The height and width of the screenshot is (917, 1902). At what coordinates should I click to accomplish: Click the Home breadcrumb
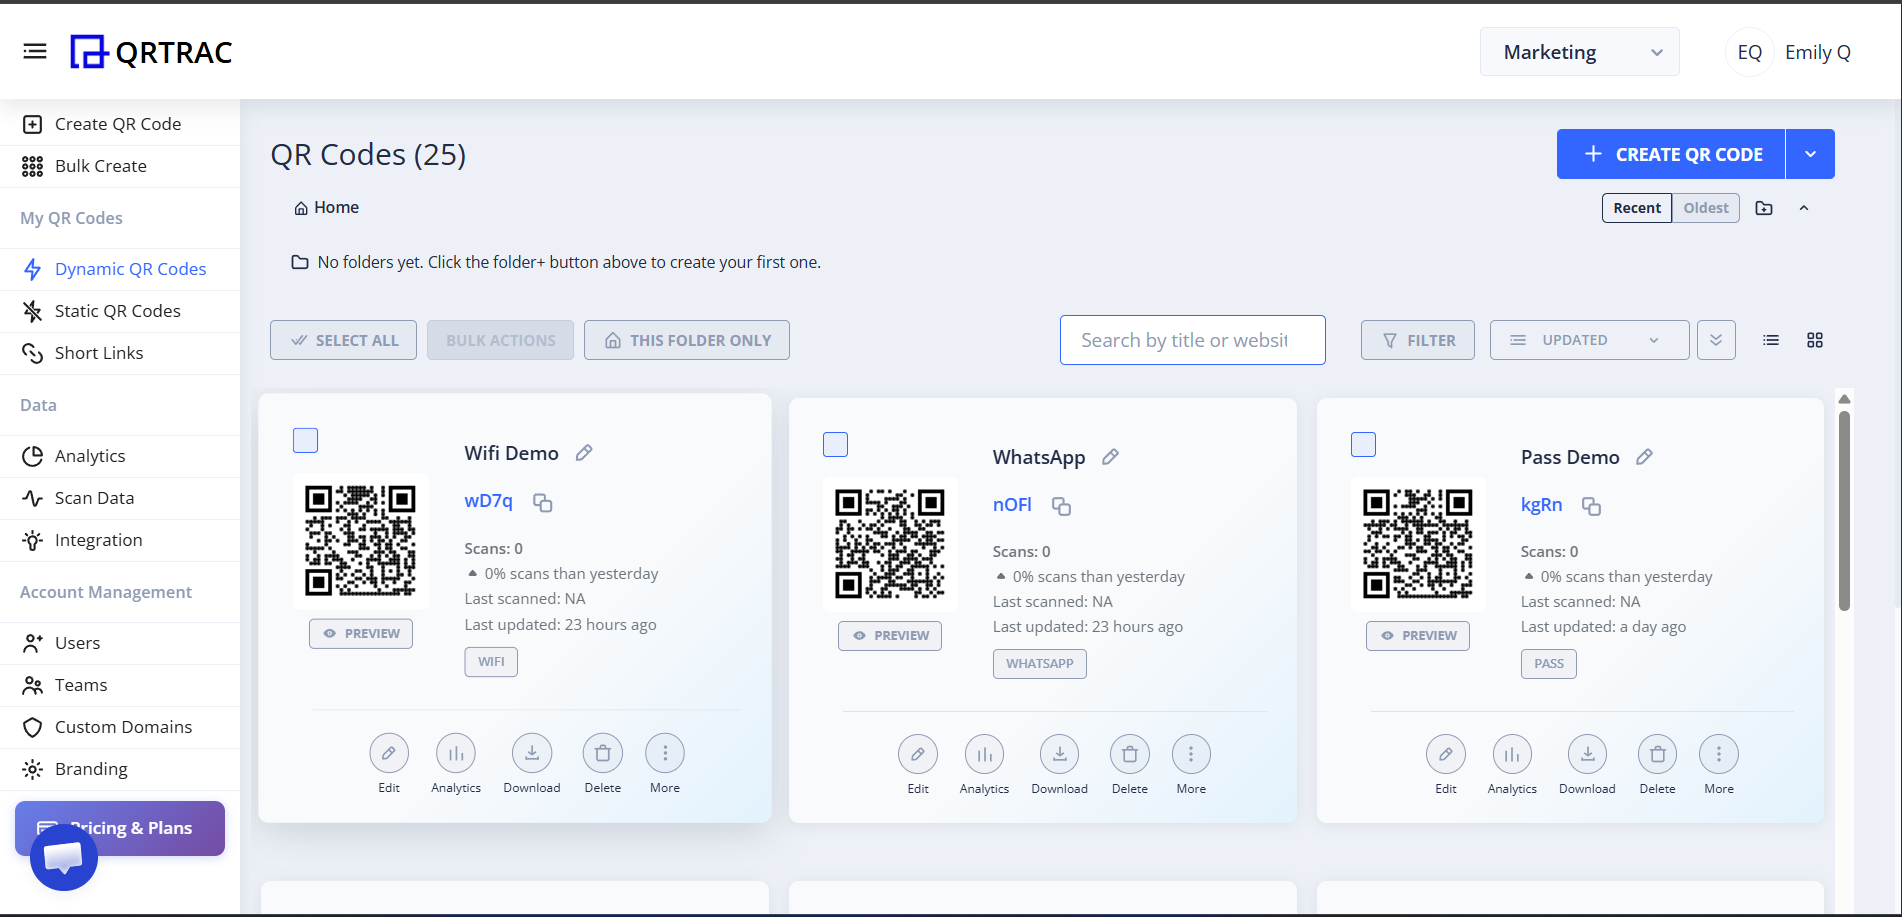tap(326, 207)
